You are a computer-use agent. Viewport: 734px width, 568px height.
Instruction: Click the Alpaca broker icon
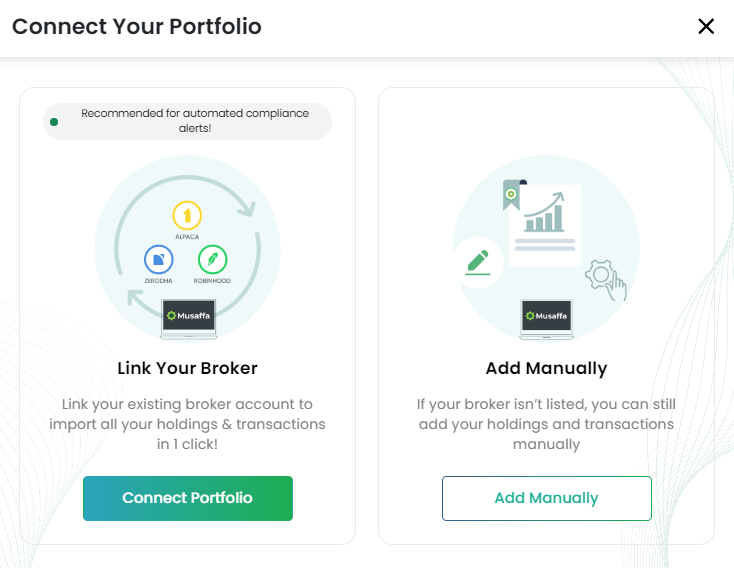187,215
